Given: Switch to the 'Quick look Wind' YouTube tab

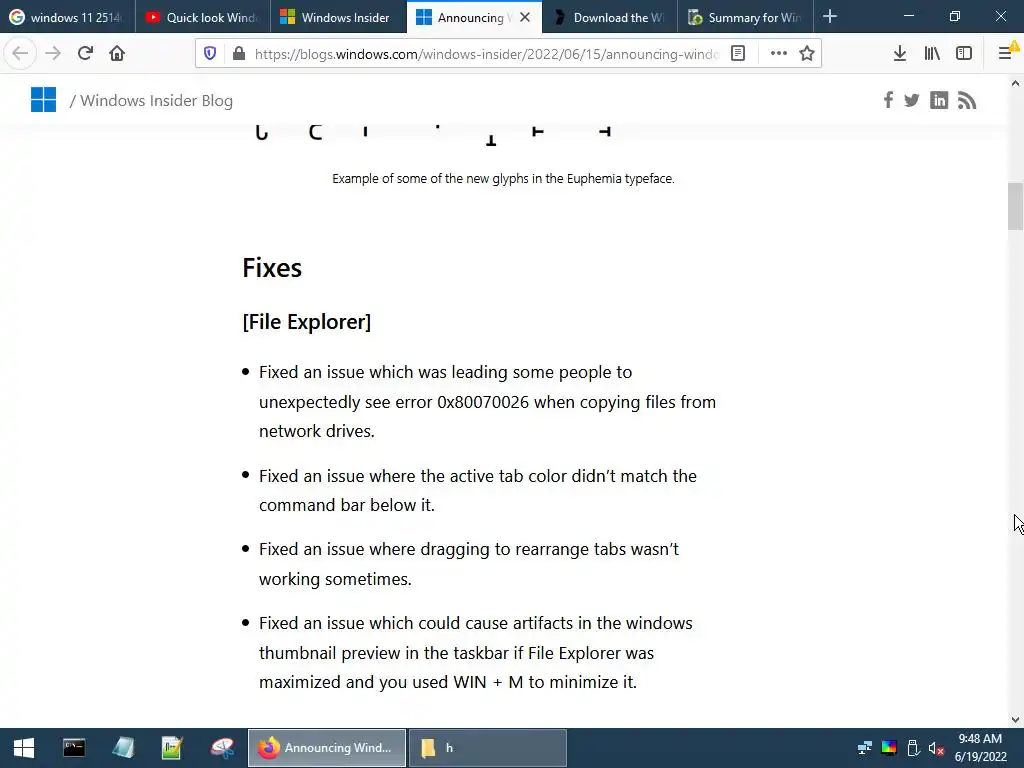Looking at the screenshot, I should 203,17.
